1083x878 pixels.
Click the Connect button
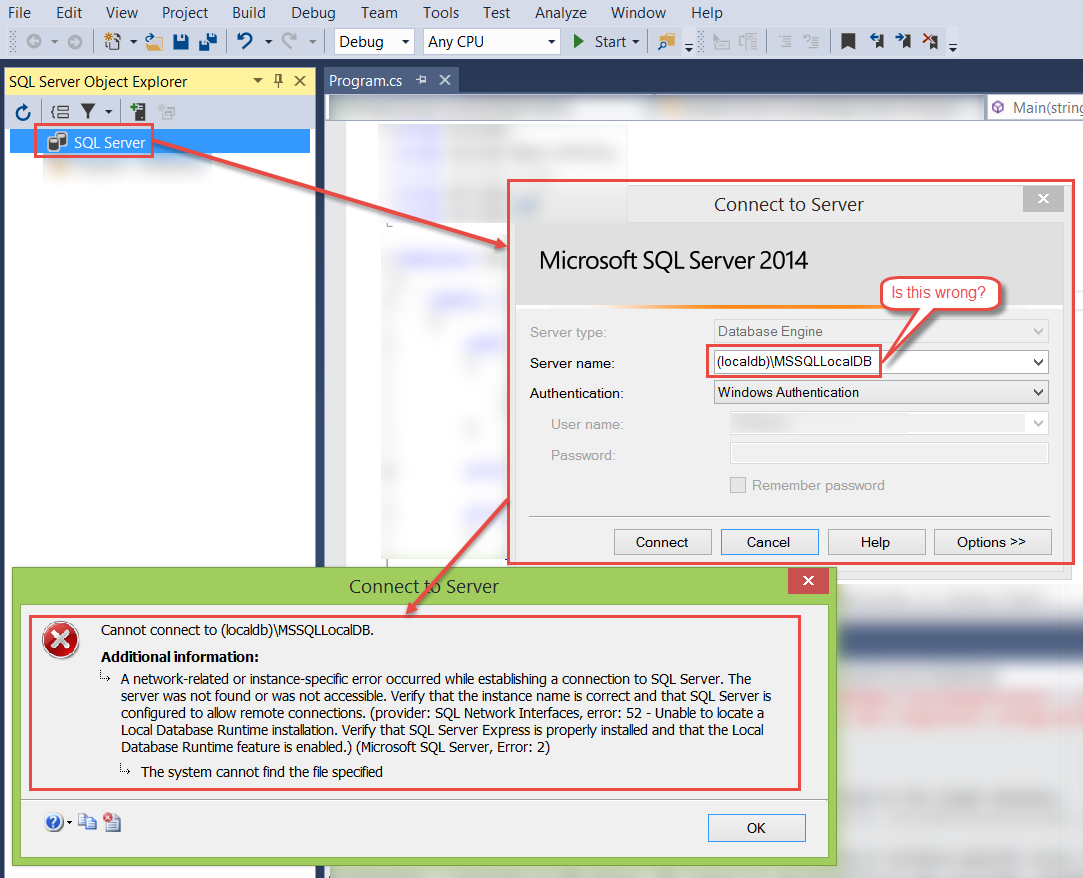click(662, 542)
